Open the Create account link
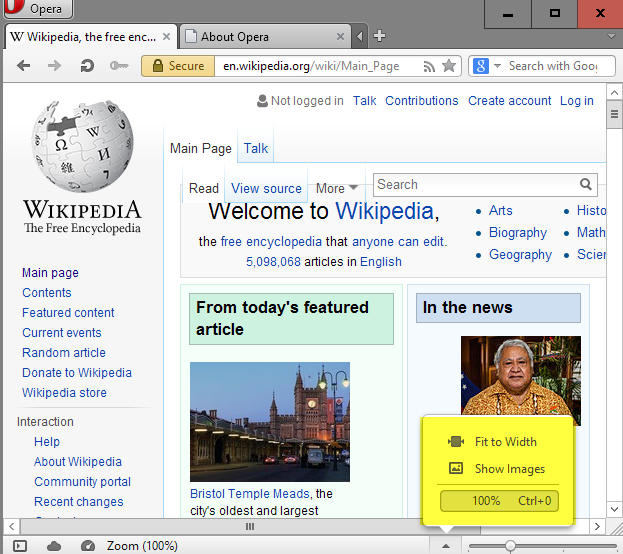The width and height of the screenshot is (623, 554). click(x=509, y=101)
